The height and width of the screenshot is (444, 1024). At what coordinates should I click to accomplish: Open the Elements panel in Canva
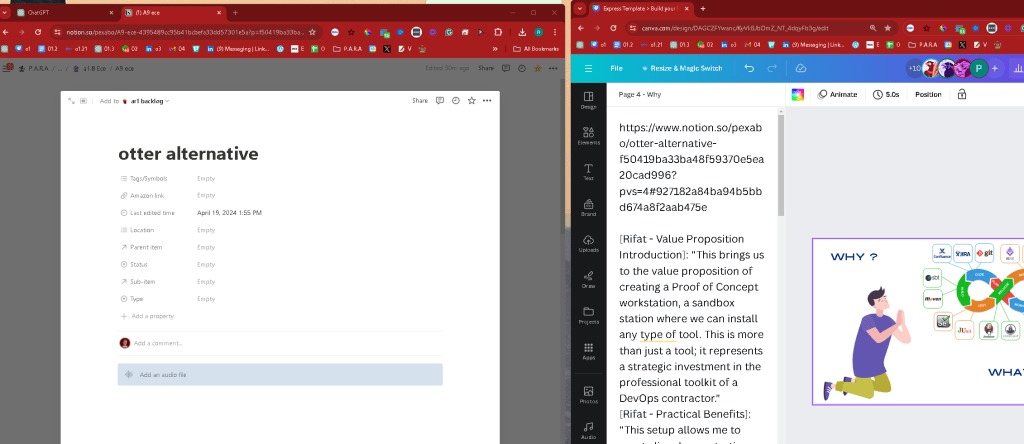click(588, 136)
